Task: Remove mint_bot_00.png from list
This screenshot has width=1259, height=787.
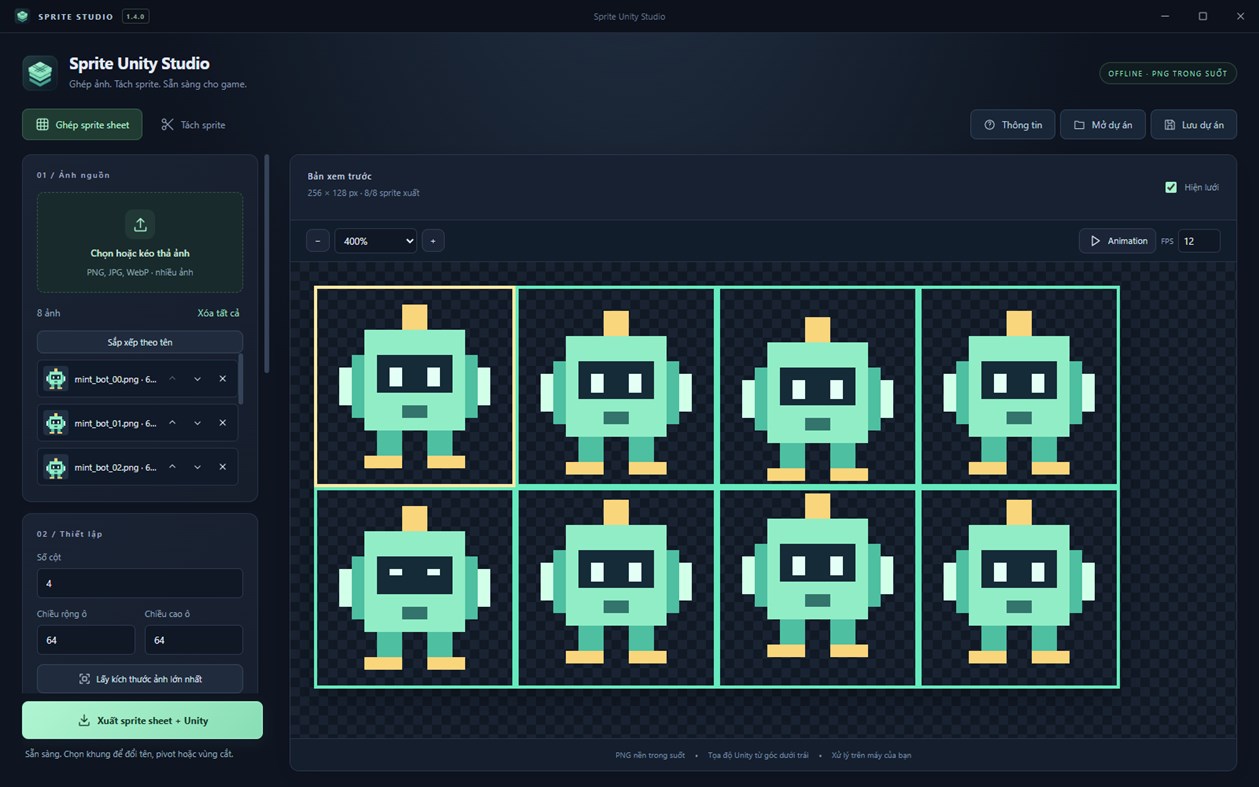Action: [222, 379]
